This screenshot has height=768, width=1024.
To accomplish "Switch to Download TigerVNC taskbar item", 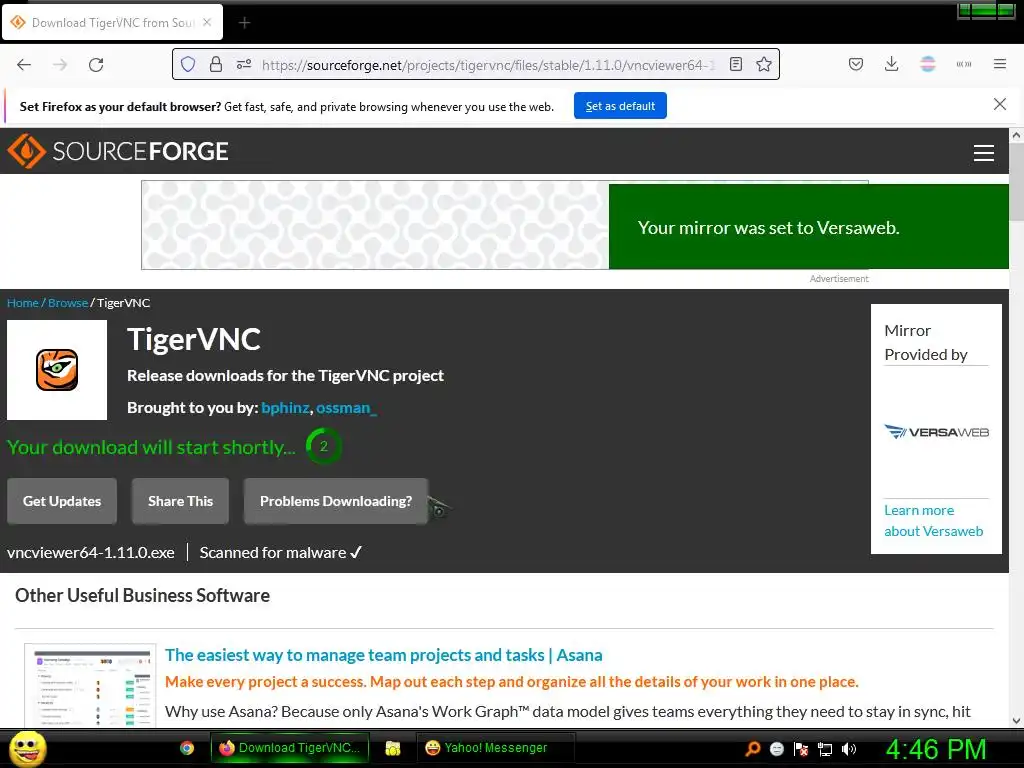I will tap(290, 748).
